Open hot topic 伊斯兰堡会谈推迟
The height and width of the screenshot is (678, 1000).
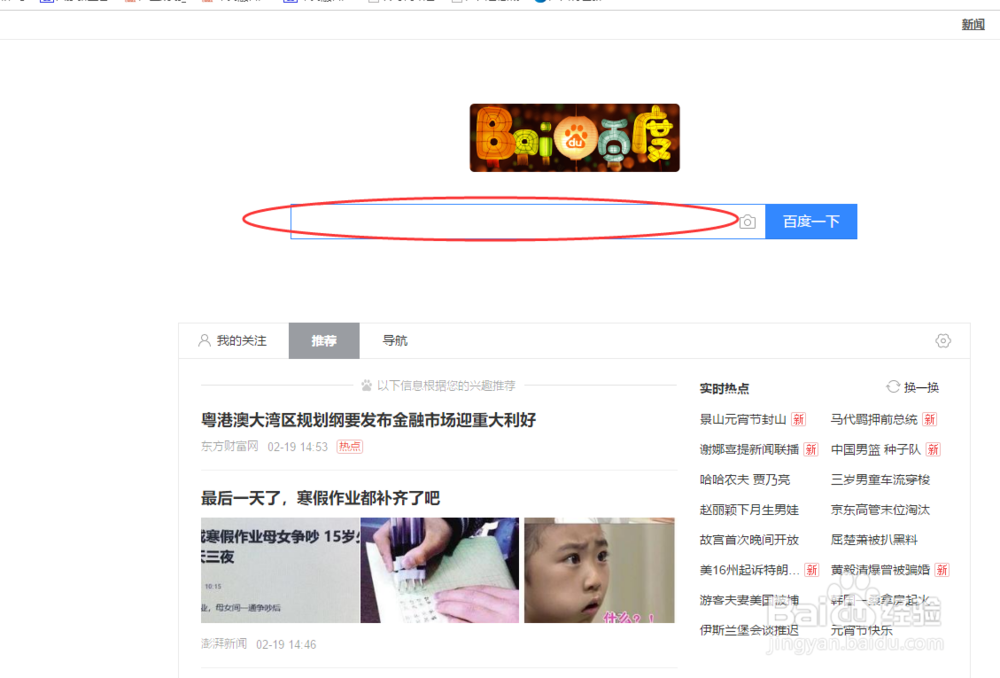(x=749, y=630)
